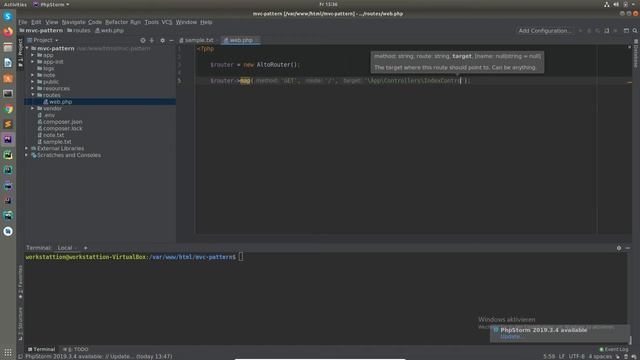
Task: Click the project structure window icon in toolbar
Action: [x=626, y=31]
